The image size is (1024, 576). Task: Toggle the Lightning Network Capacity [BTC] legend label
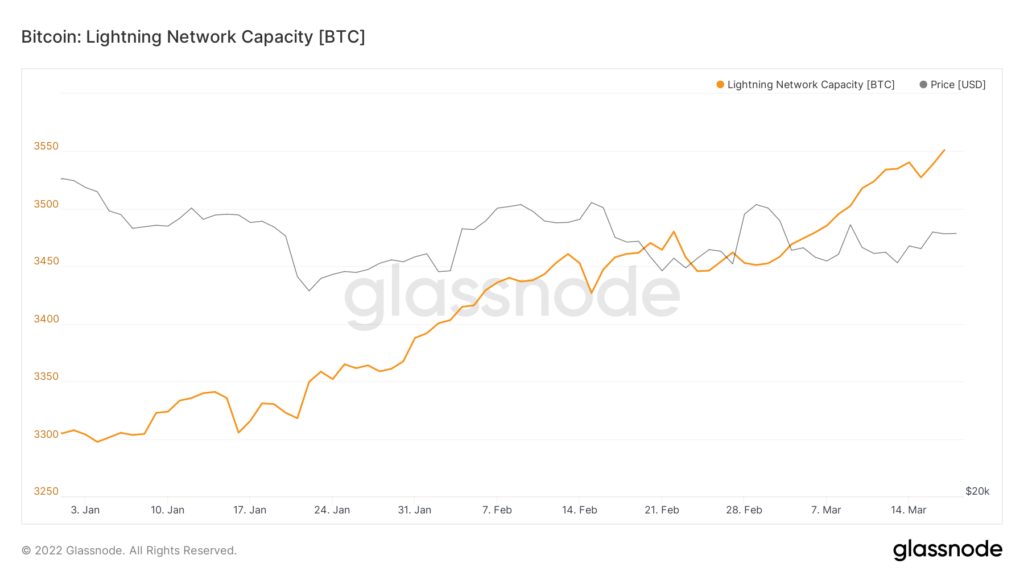[x=811, y=85]
